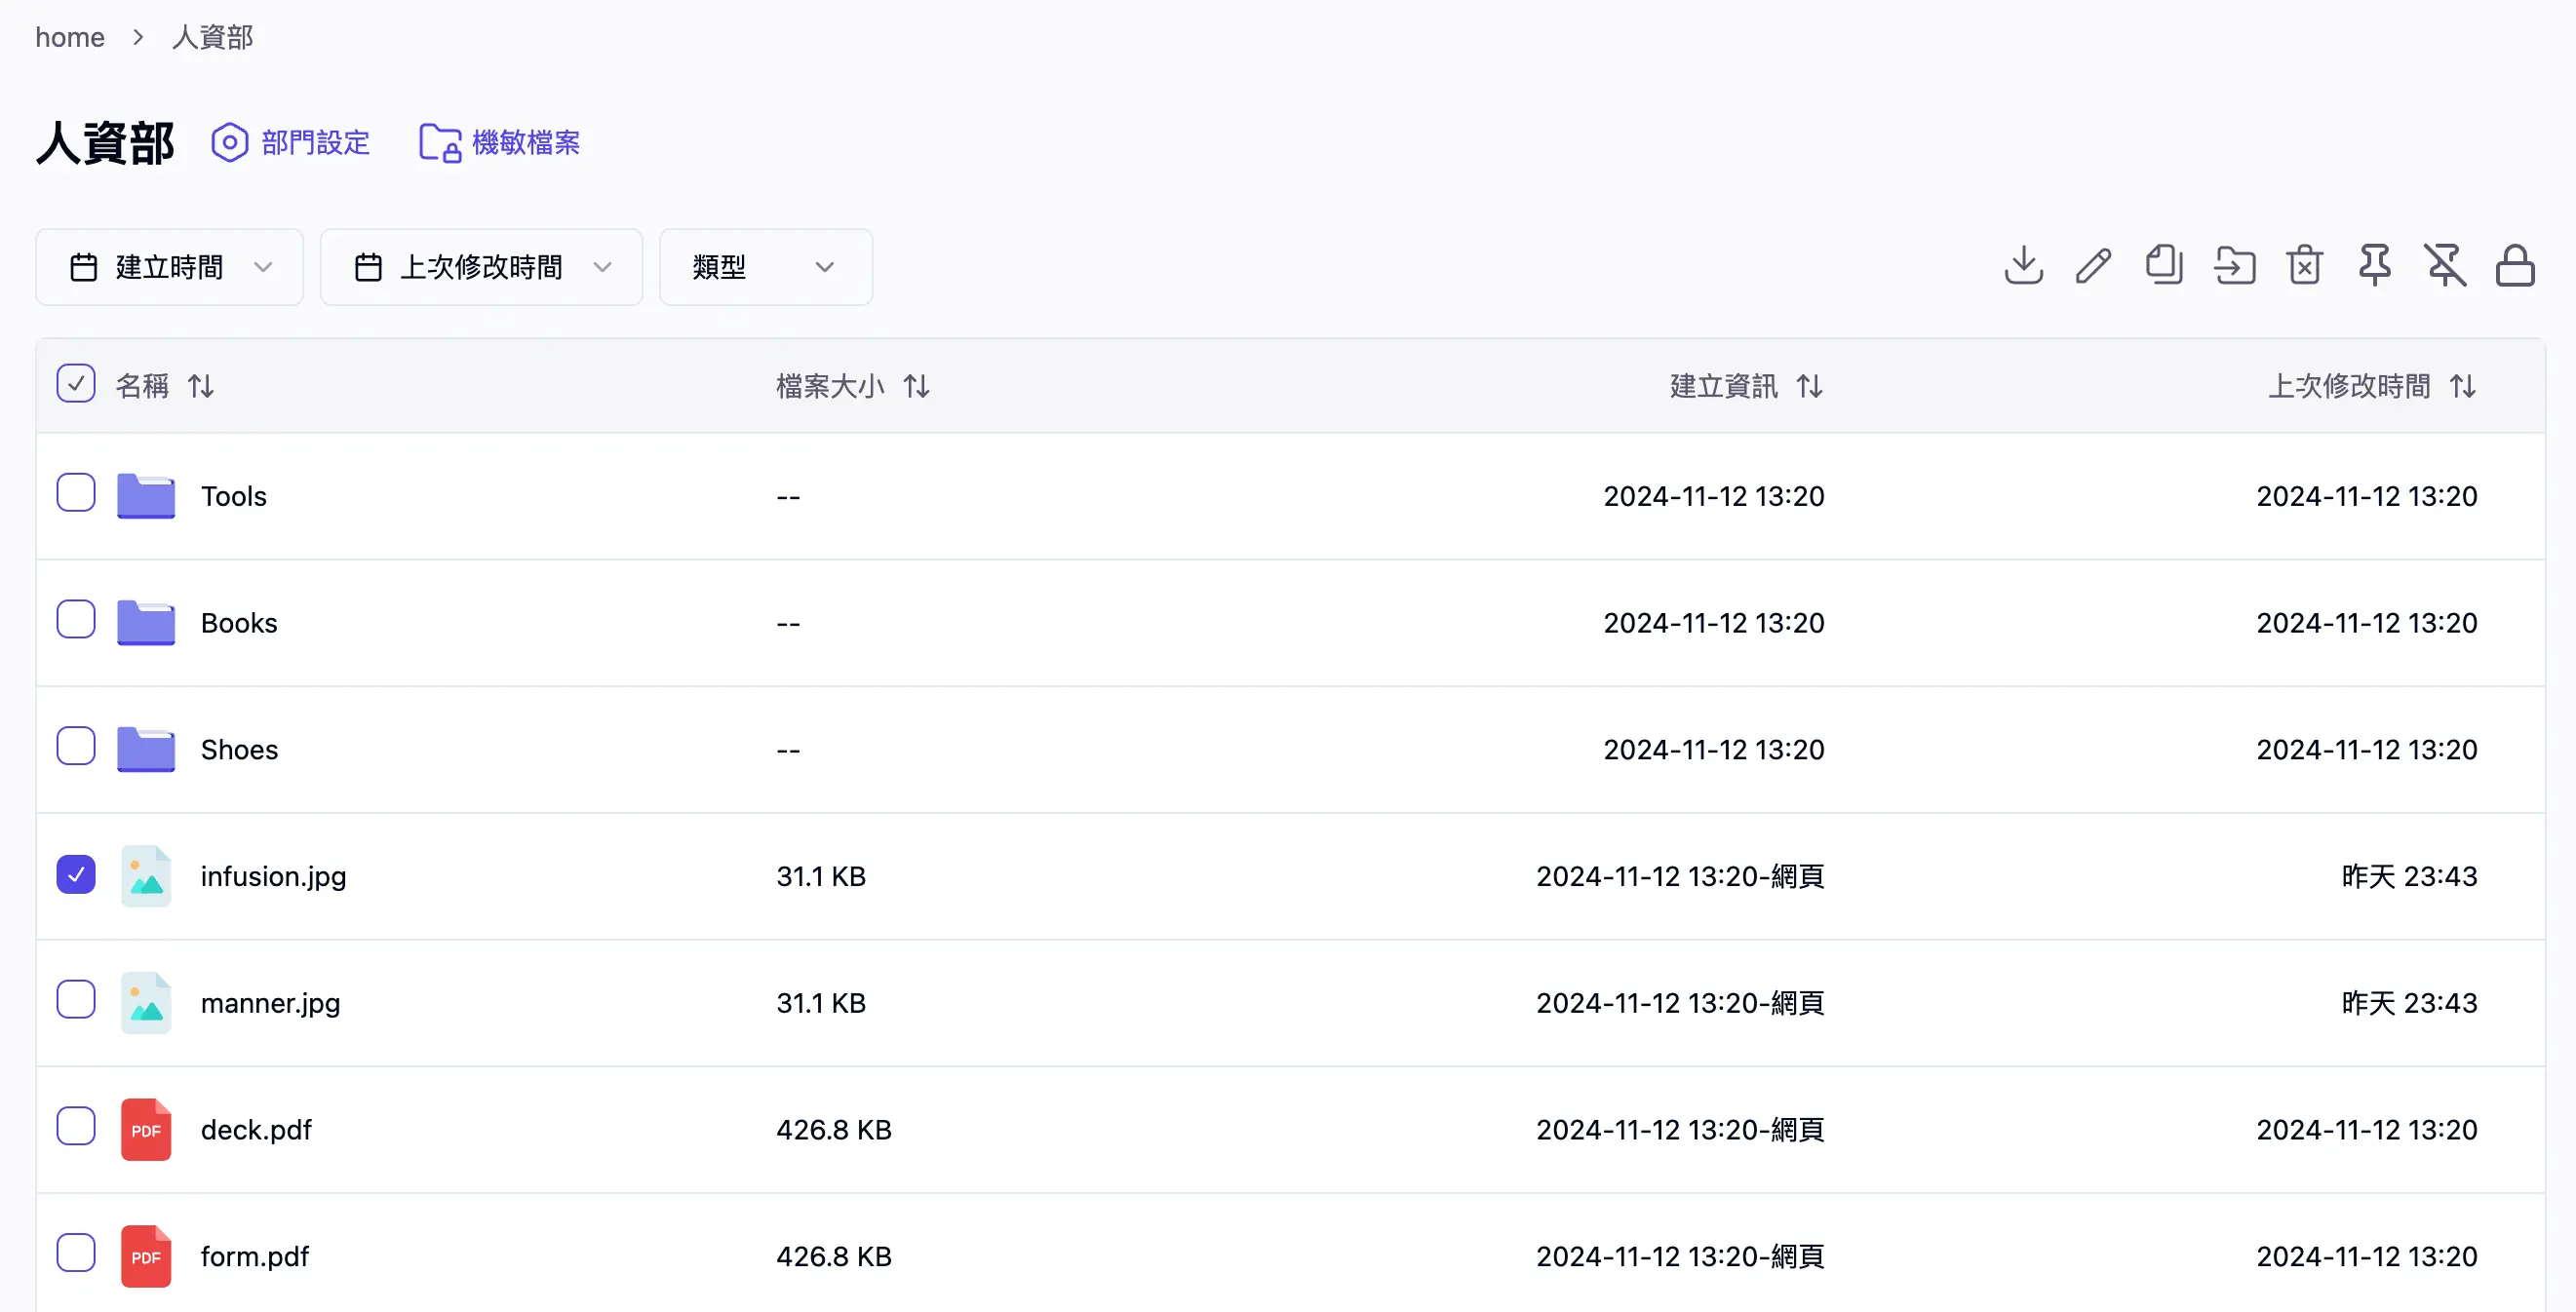The width and height of the screenshot is (2576, 1312).
Task: Check the checkbox for manner.jpg
Action: click(75, 1001)
